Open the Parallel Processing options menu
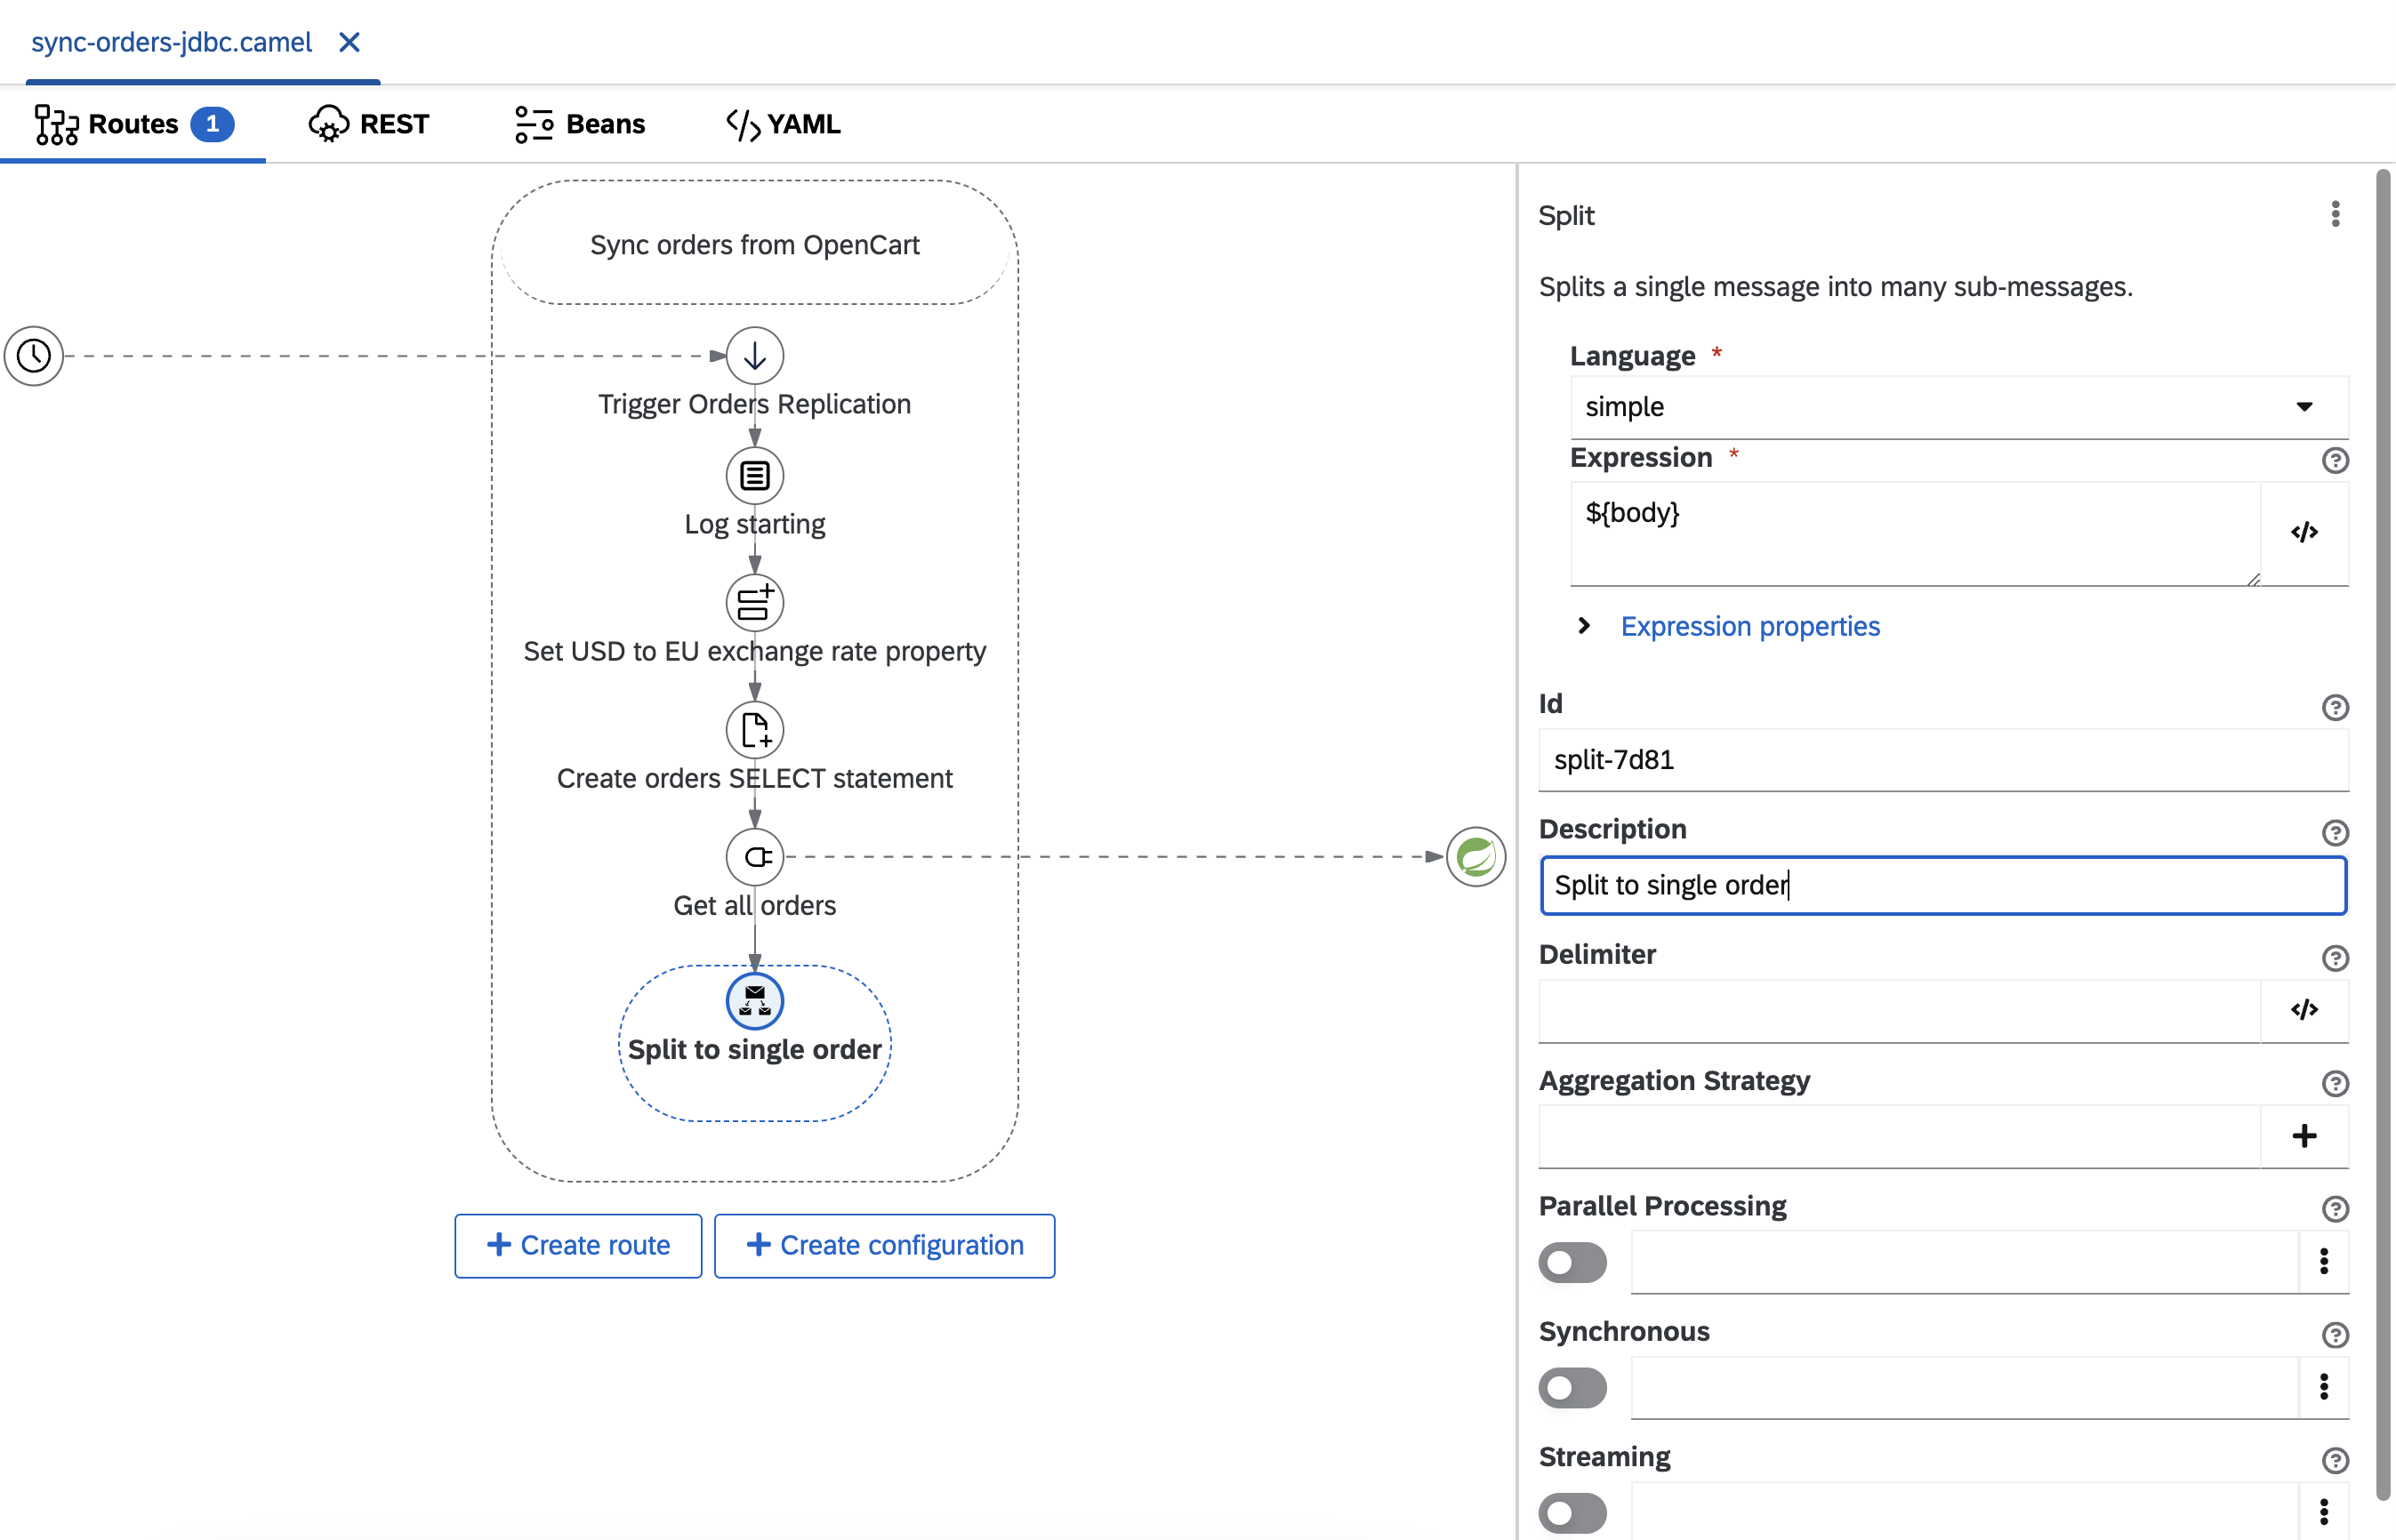This screenshot has height=1540, width=2396. click(2324, 1261)
